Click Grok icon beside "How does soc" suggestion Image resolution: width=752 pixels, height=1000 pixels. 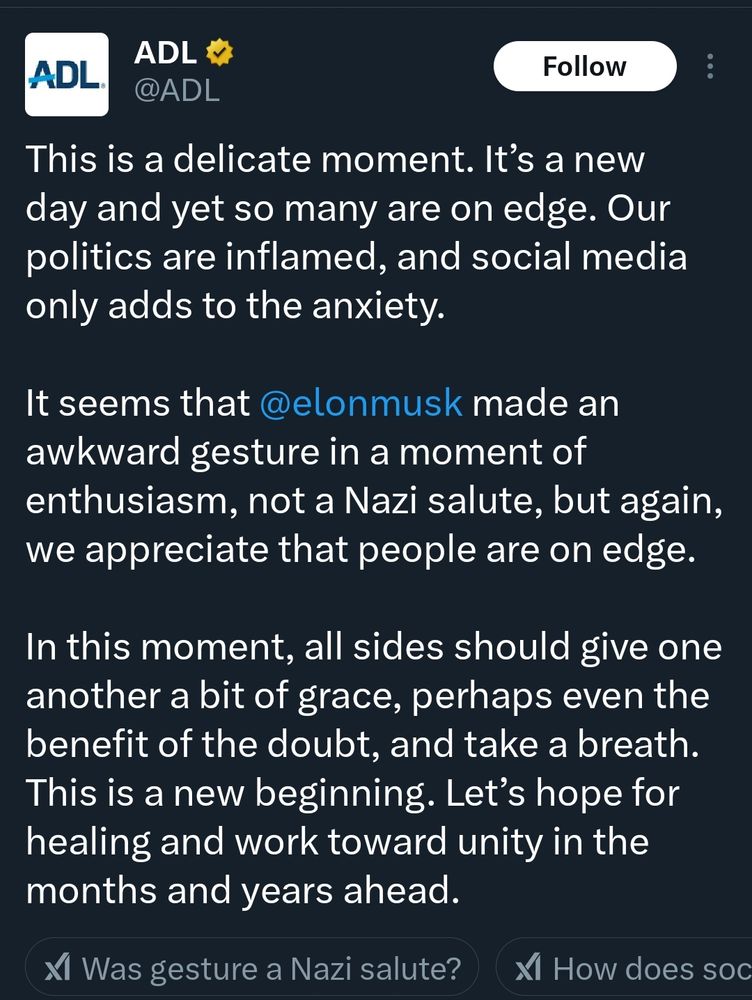coord(528,968)
